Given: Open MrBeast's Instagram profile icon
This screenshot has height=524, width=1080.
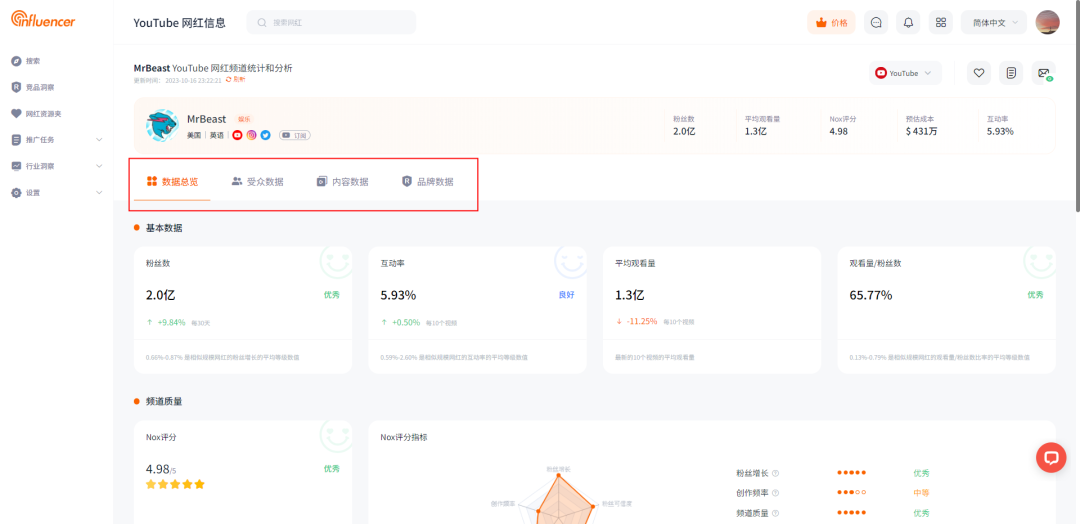Looking at the screenshot, I should click(251, 135).
